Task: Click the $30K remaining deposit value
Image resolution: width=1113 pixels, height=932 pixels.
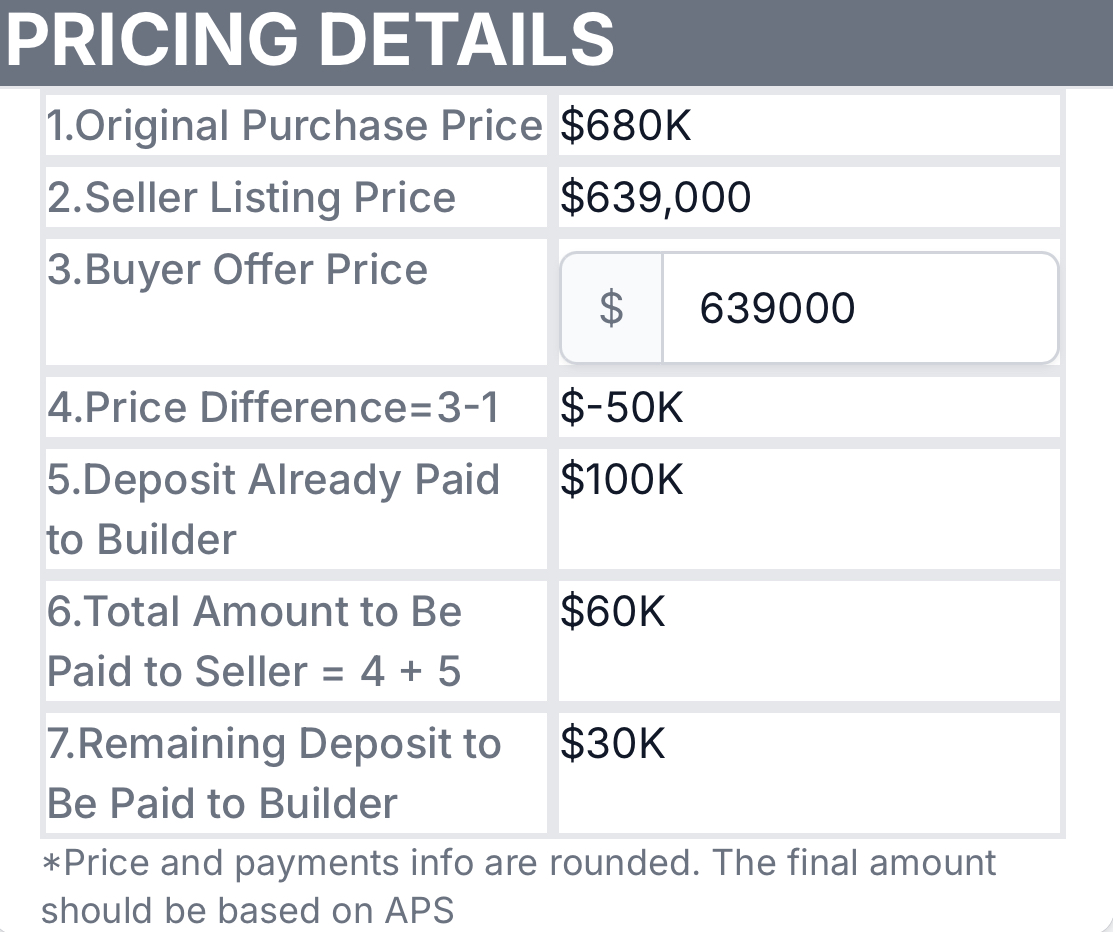Action: (x=613, y=744)
